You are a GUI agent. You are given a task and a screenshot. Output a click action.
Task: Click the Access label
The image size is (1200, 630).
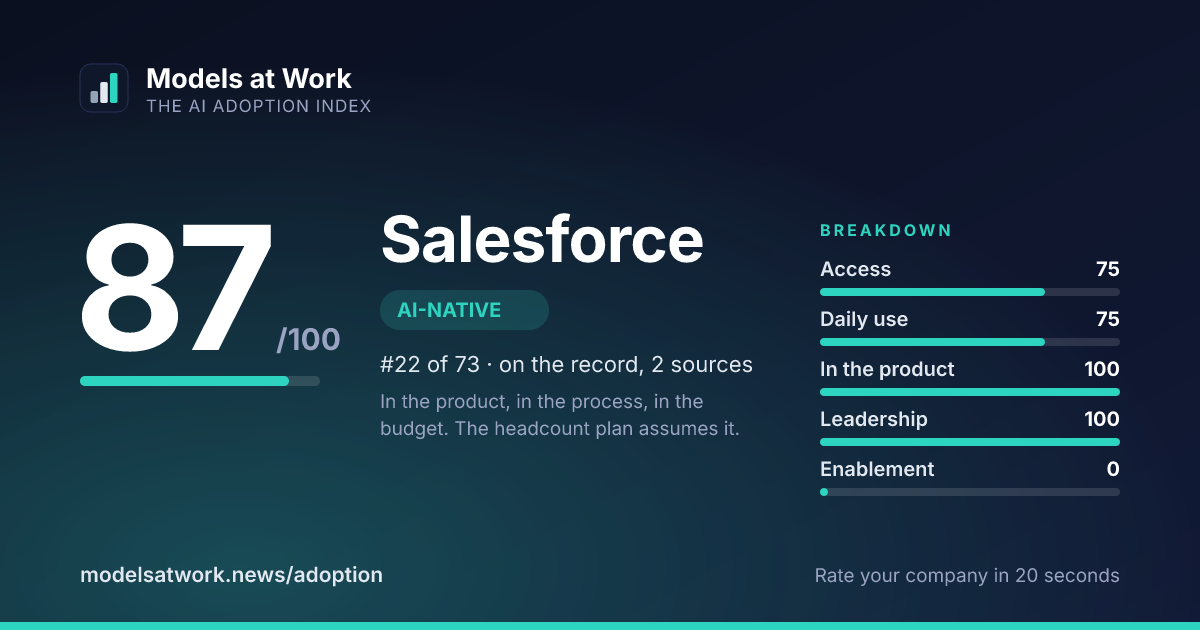tap(855, 269)
